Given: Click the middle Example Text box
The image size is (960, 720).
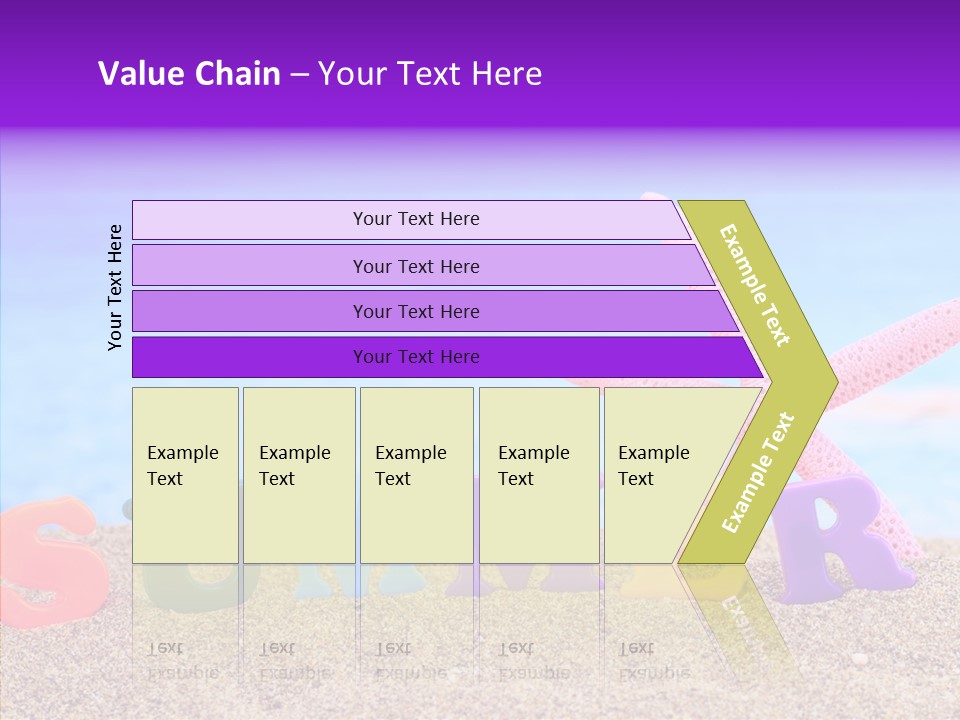Looking at the screenshot, I should click(x=416, y=474).
